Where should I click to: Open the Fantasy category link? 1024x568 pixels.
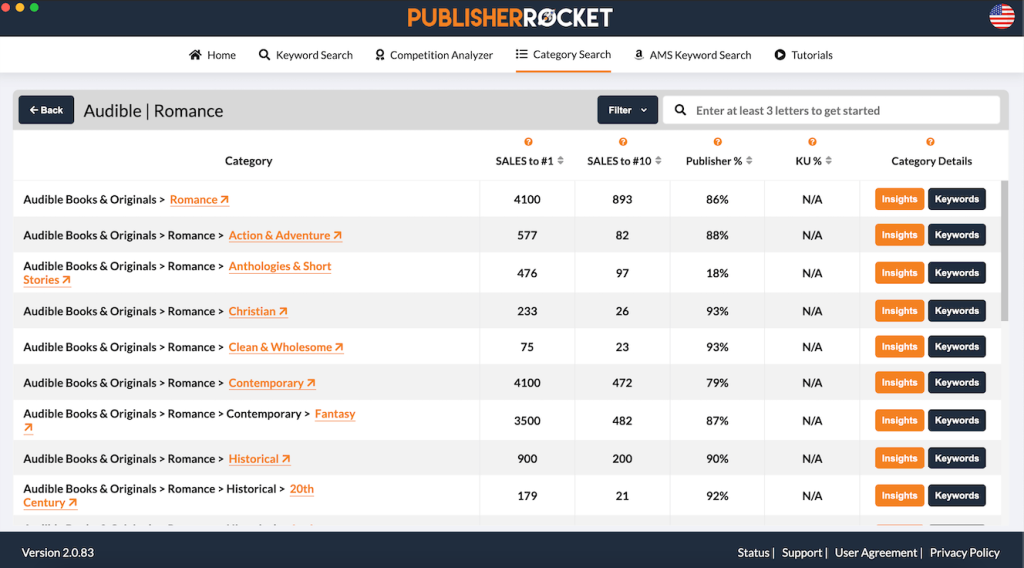(335, 414)
